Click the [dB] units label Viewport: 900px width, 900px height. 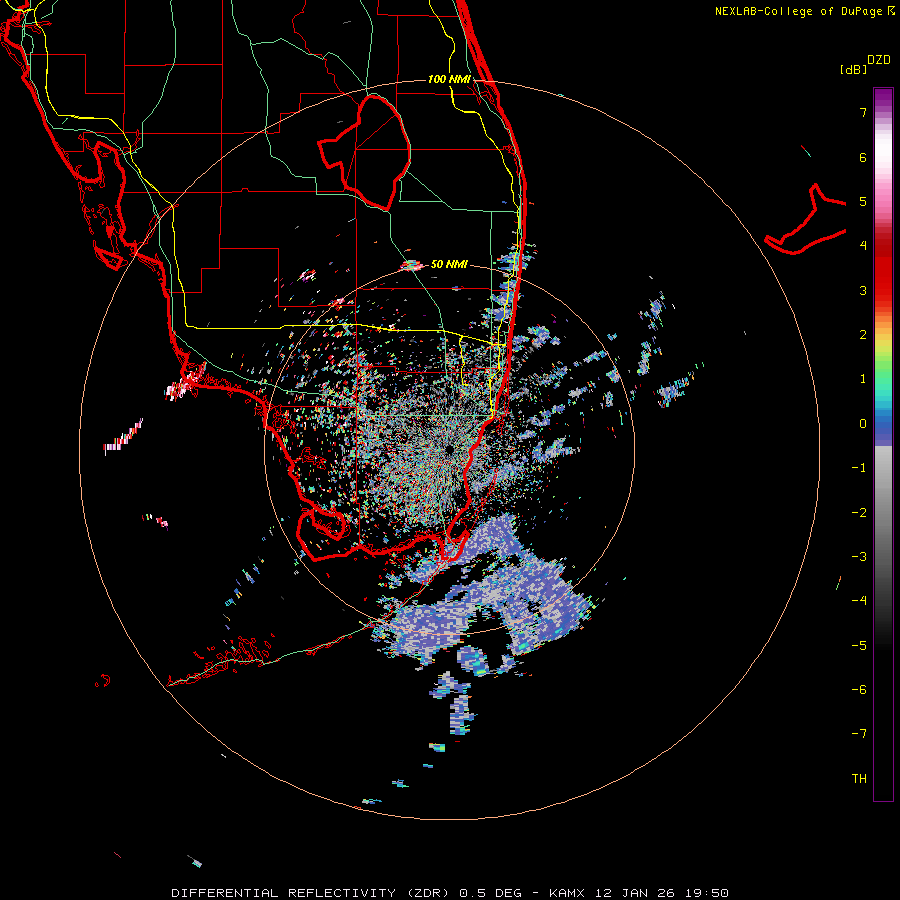point(854,69)
